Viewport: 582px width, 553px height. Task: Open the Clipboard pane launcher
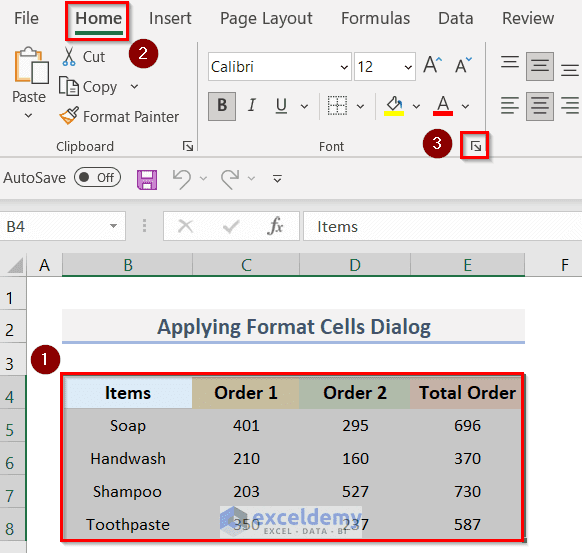pos(188,146)
